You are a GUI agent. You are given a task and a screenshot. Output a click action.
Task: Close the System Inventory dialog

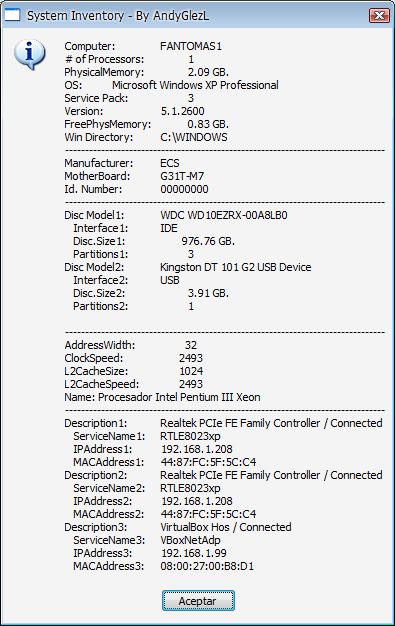[x=379, y=16]
